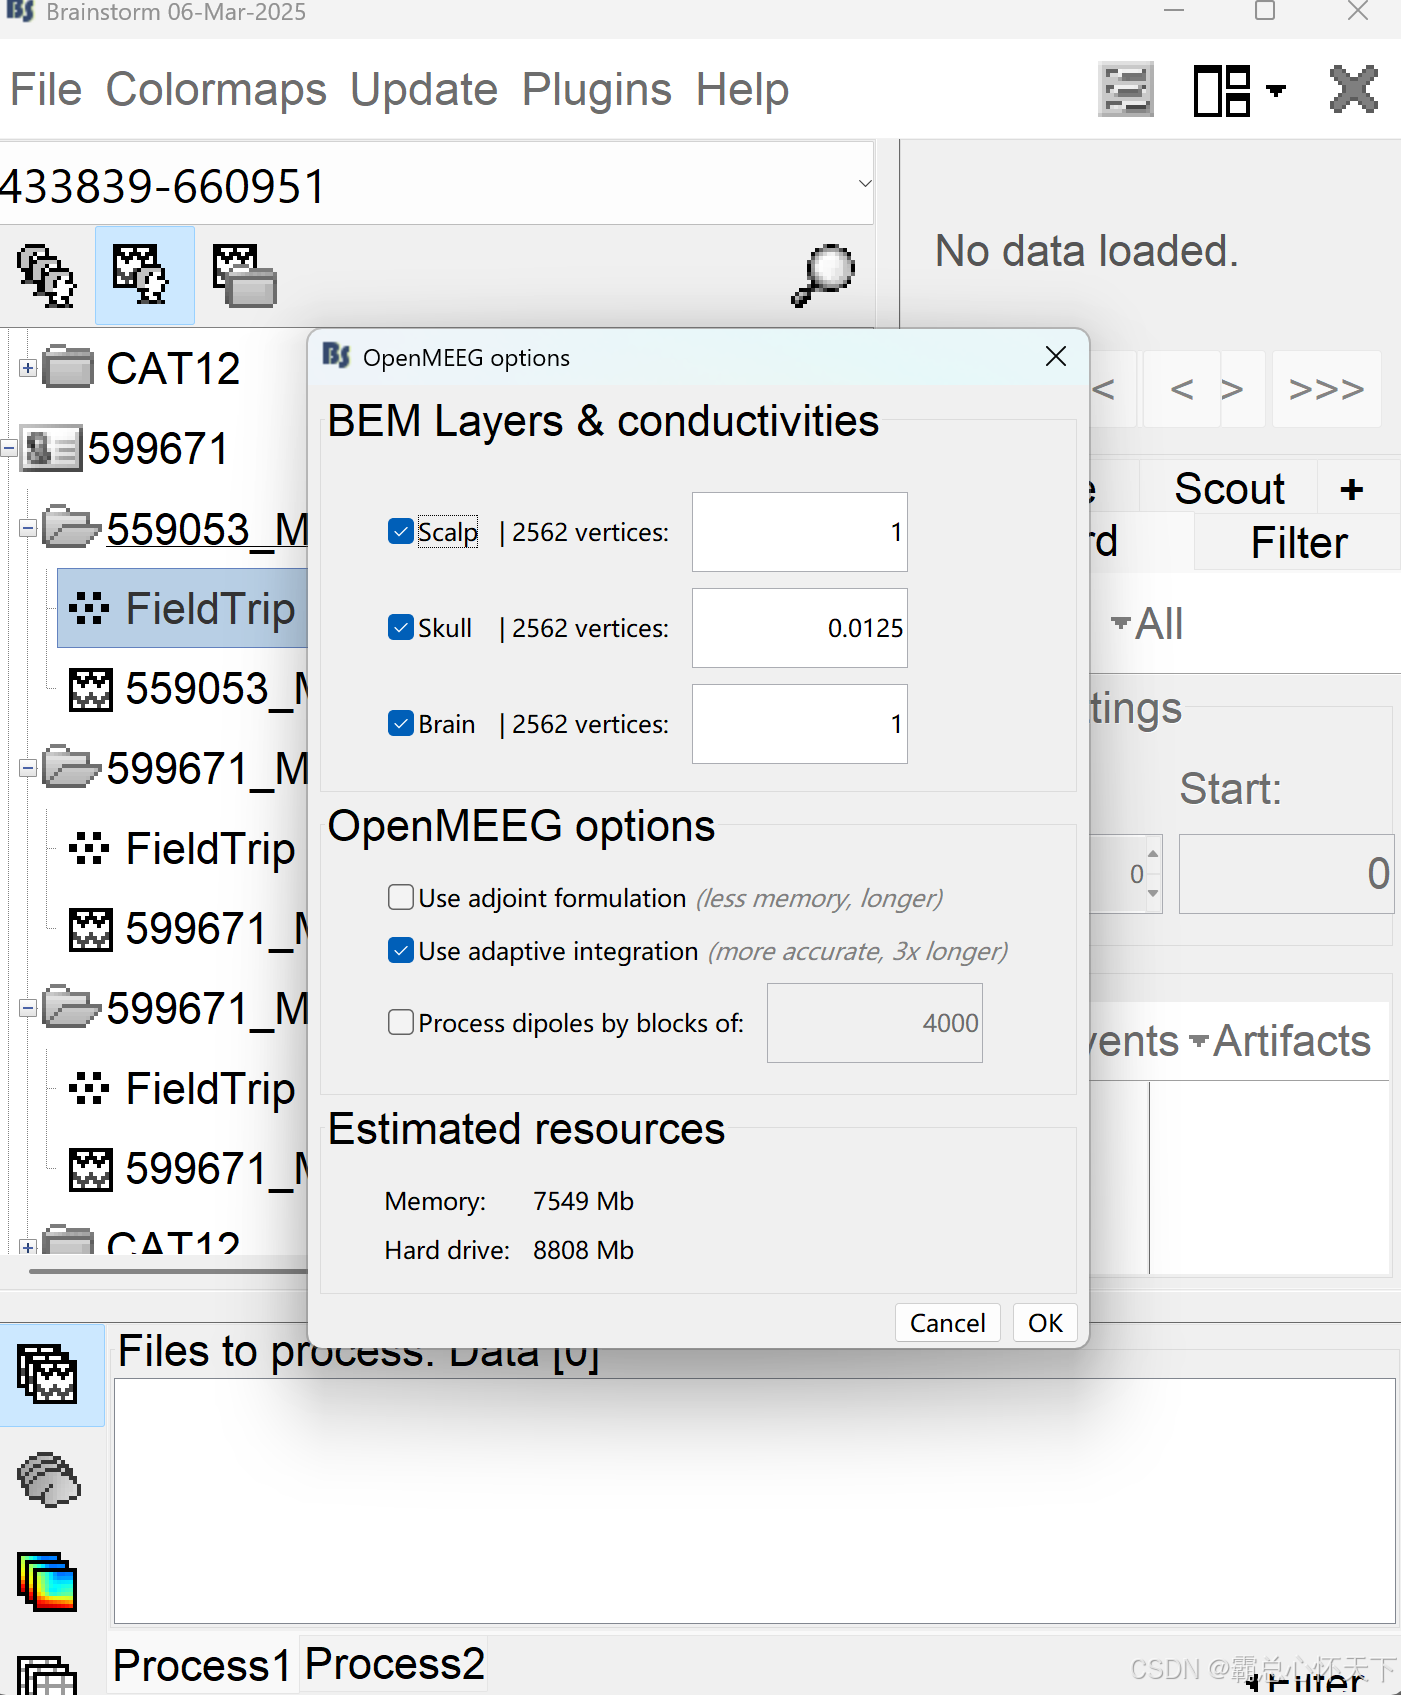Image resolution: width=1401 pixels, height=1695 pixels.
Task: Click the close all figures X icon
Action: [x=1354, y=90]
